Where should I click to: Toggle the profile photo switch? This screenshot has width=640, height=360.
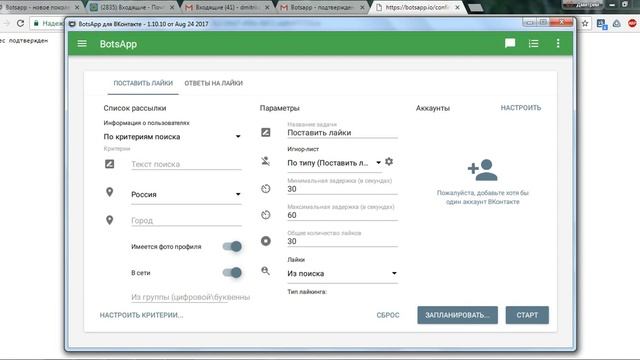click(x=232, y=247)
